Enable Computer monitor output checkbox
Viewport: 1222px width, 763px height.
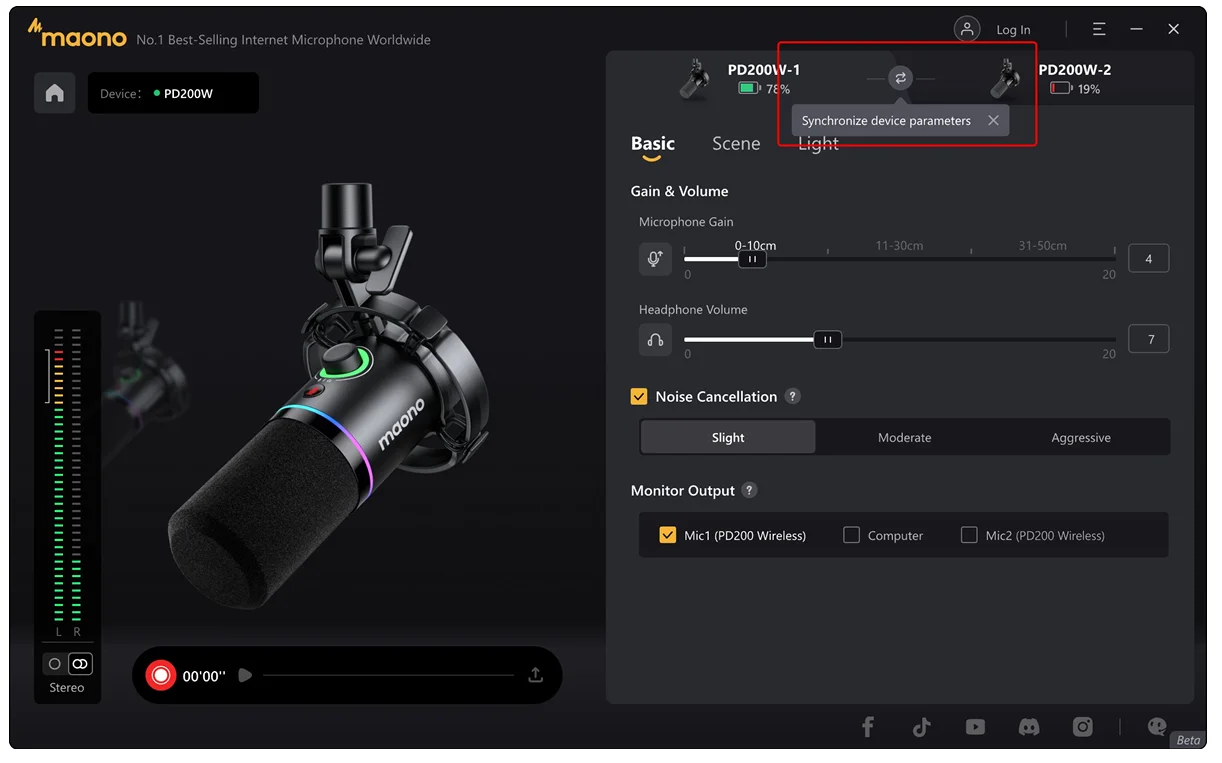(851, 535)
